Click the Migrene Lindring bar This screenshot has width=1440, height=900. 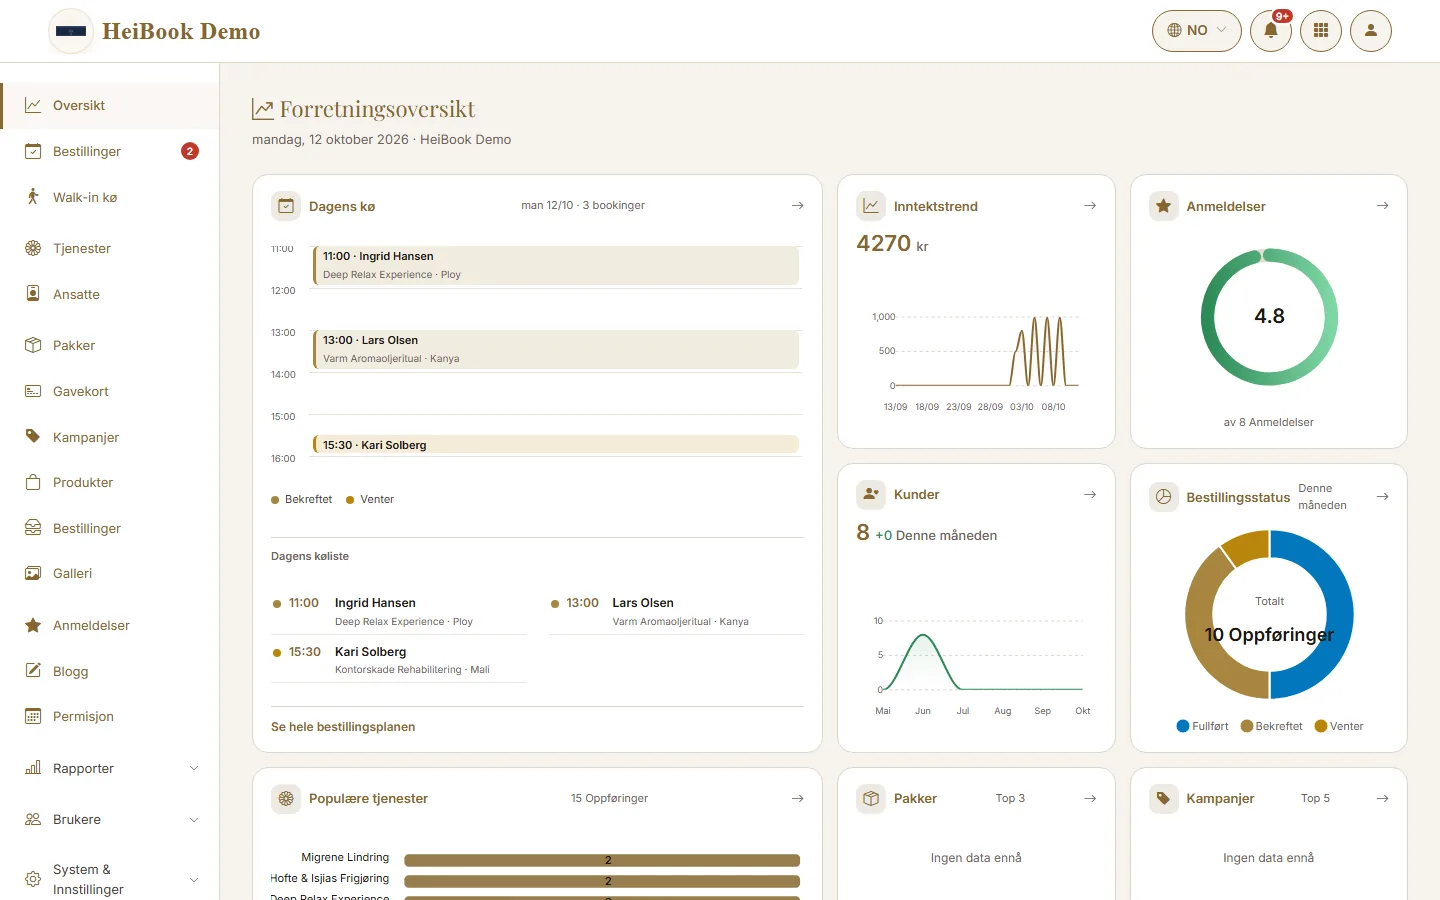tap(602, 860)
